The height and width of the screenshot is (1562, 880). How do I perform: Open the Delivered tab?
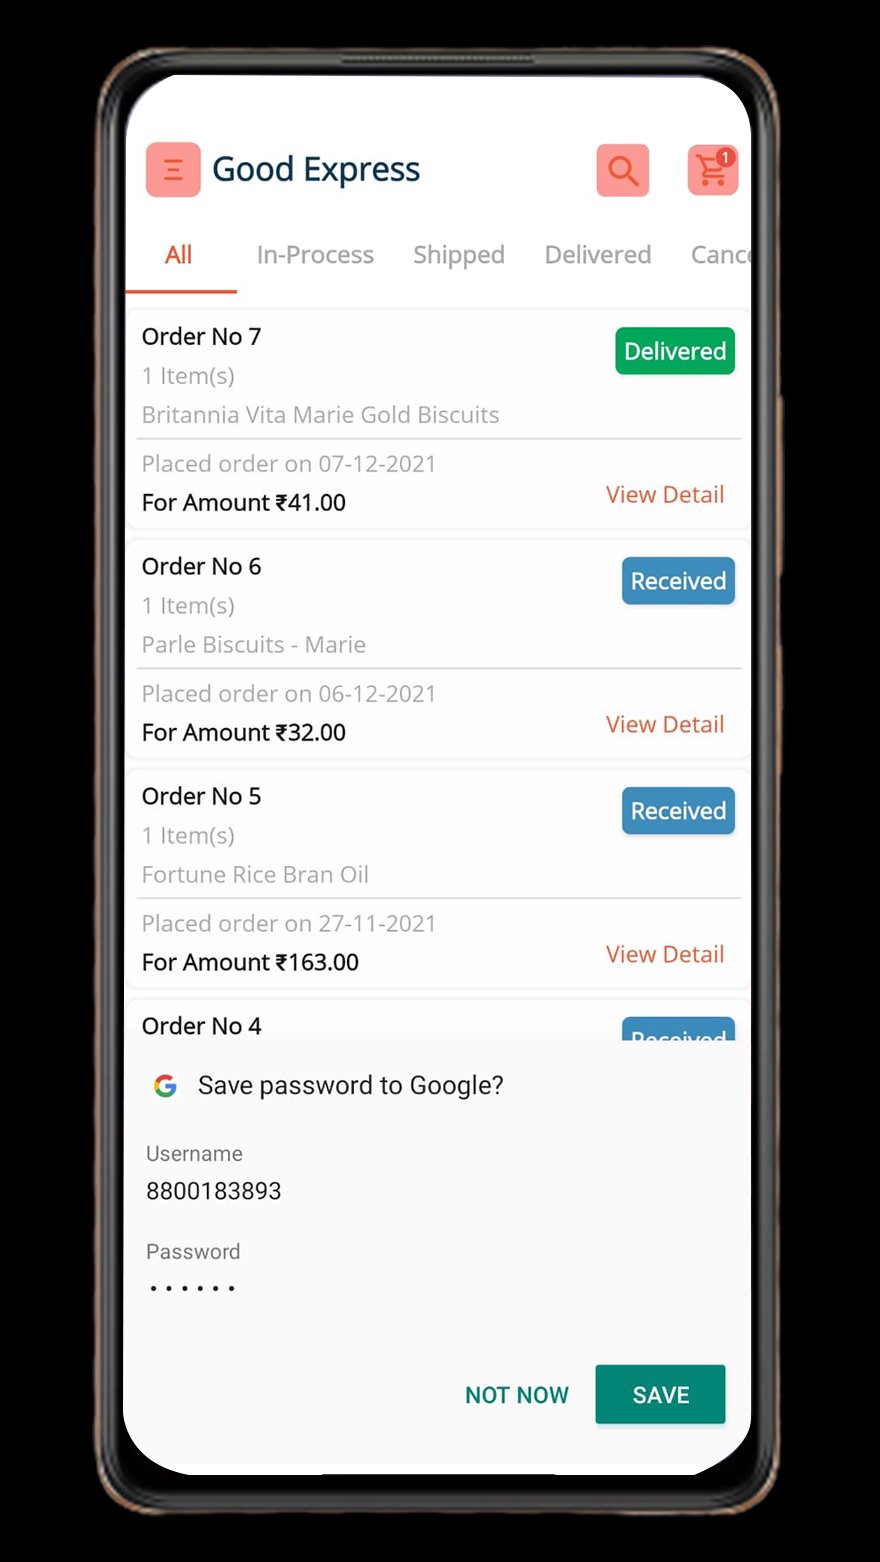click(x=598, y=255)
